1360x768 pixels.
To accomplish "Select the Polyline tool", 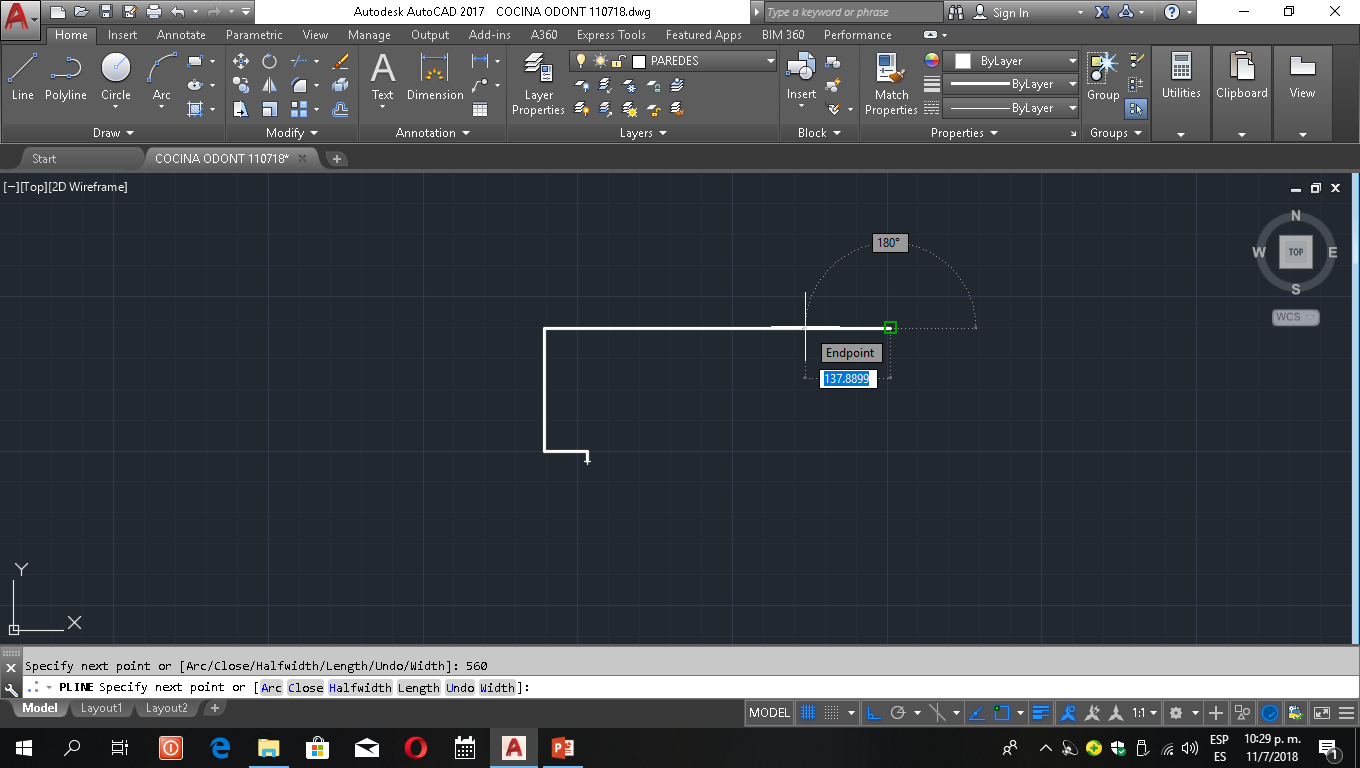I will [x=66, y=77].
